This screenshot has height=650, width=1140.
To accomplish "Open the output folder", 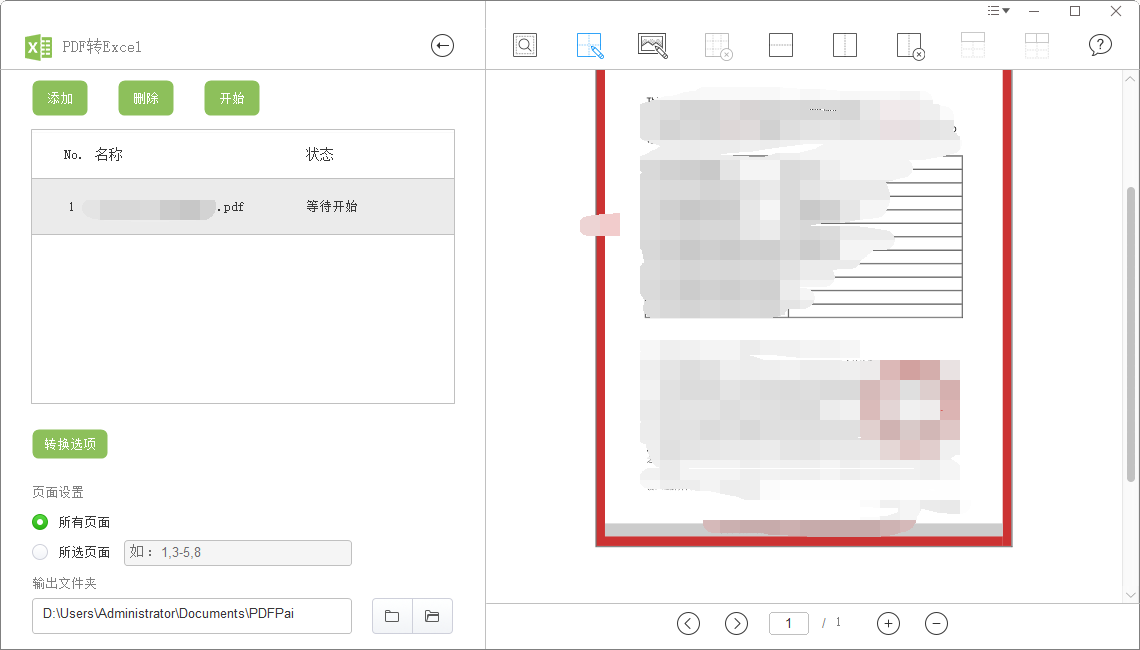I will [432, 616].
